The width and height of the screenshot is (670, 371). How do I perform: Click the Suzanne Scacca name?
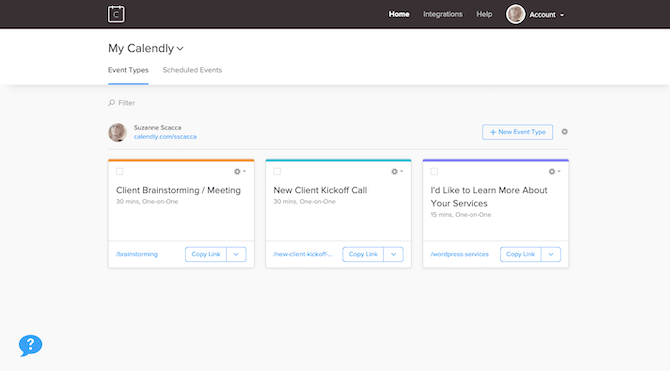[157, 127]
